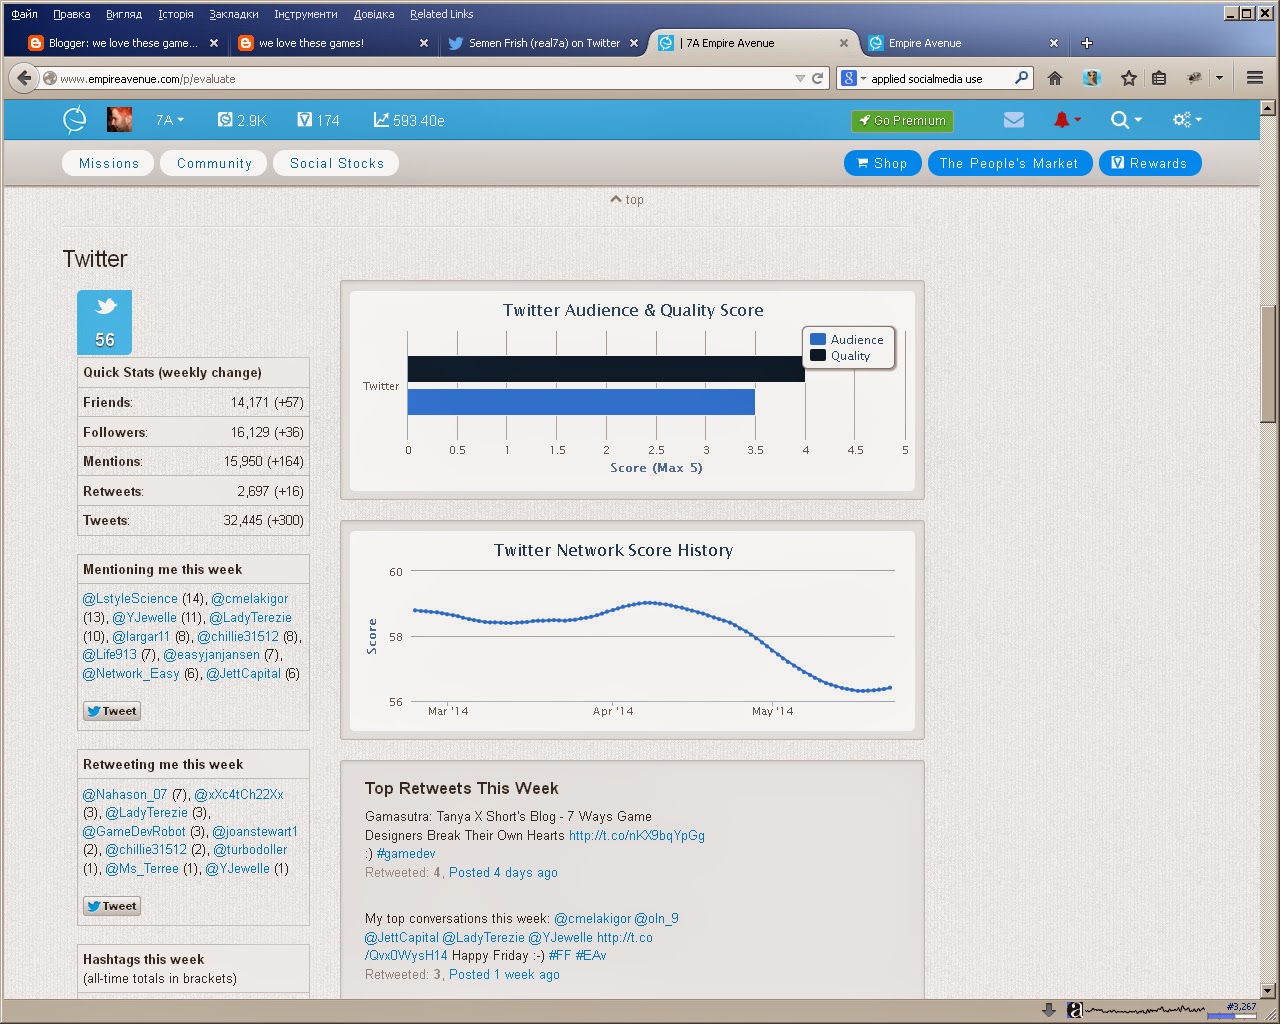Viewport: 1280px width, 1024px height.
Task: Open the Rewards page
Action: [1150, 163]
